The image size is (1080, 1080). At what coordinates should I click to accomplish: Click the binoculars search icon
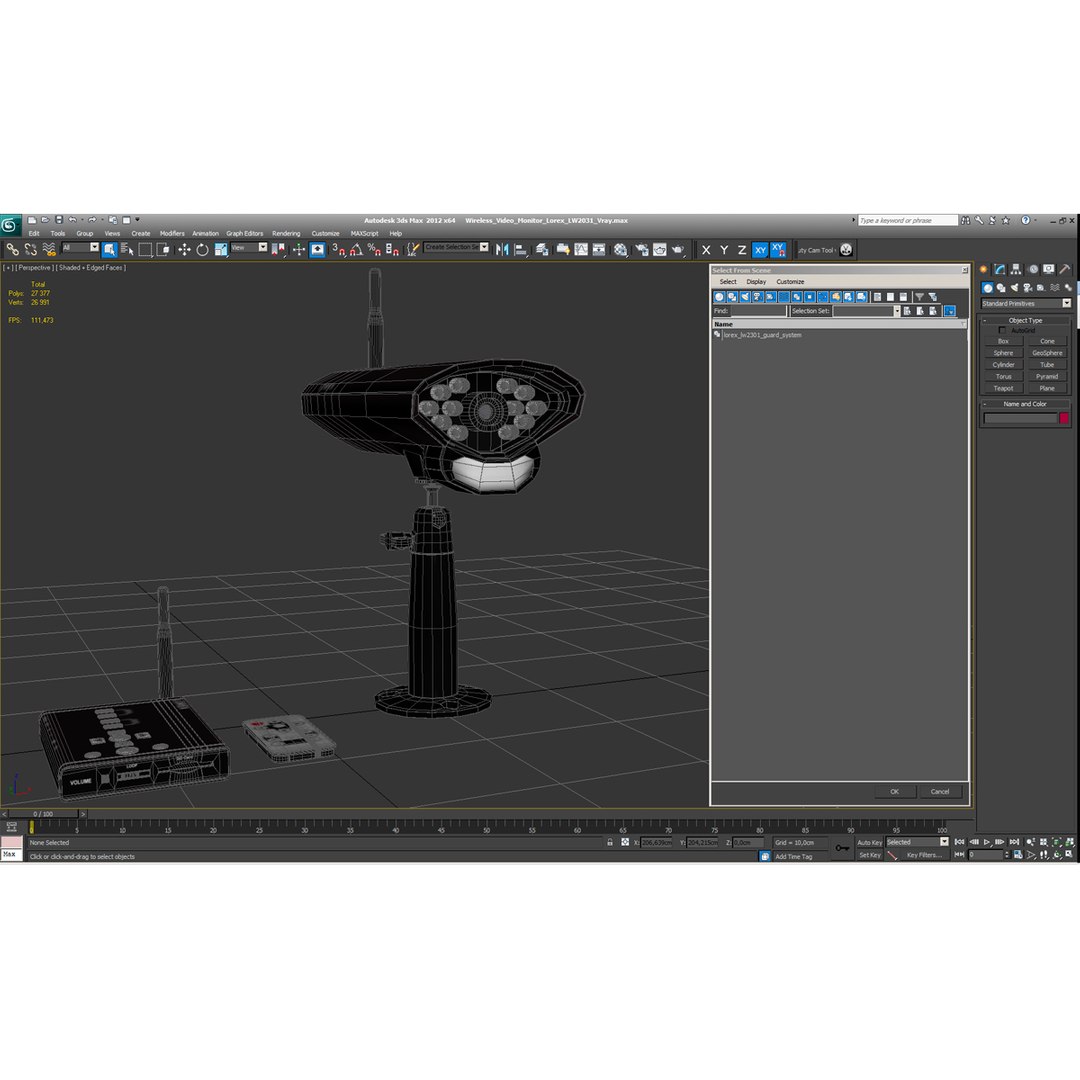click(966, 220)
